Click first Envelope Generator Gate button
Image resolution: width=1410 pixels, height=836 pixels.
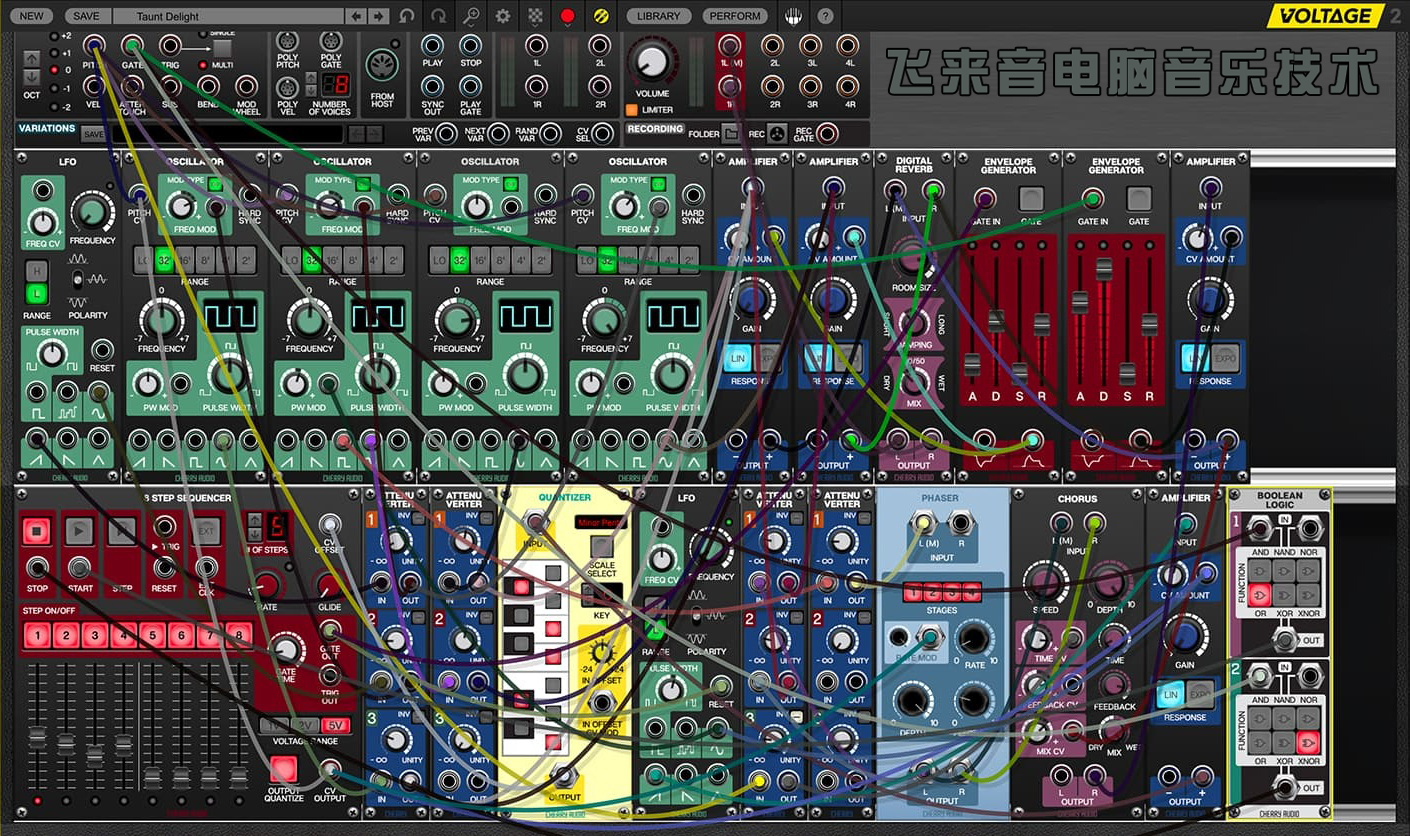tap(1031, 198)
